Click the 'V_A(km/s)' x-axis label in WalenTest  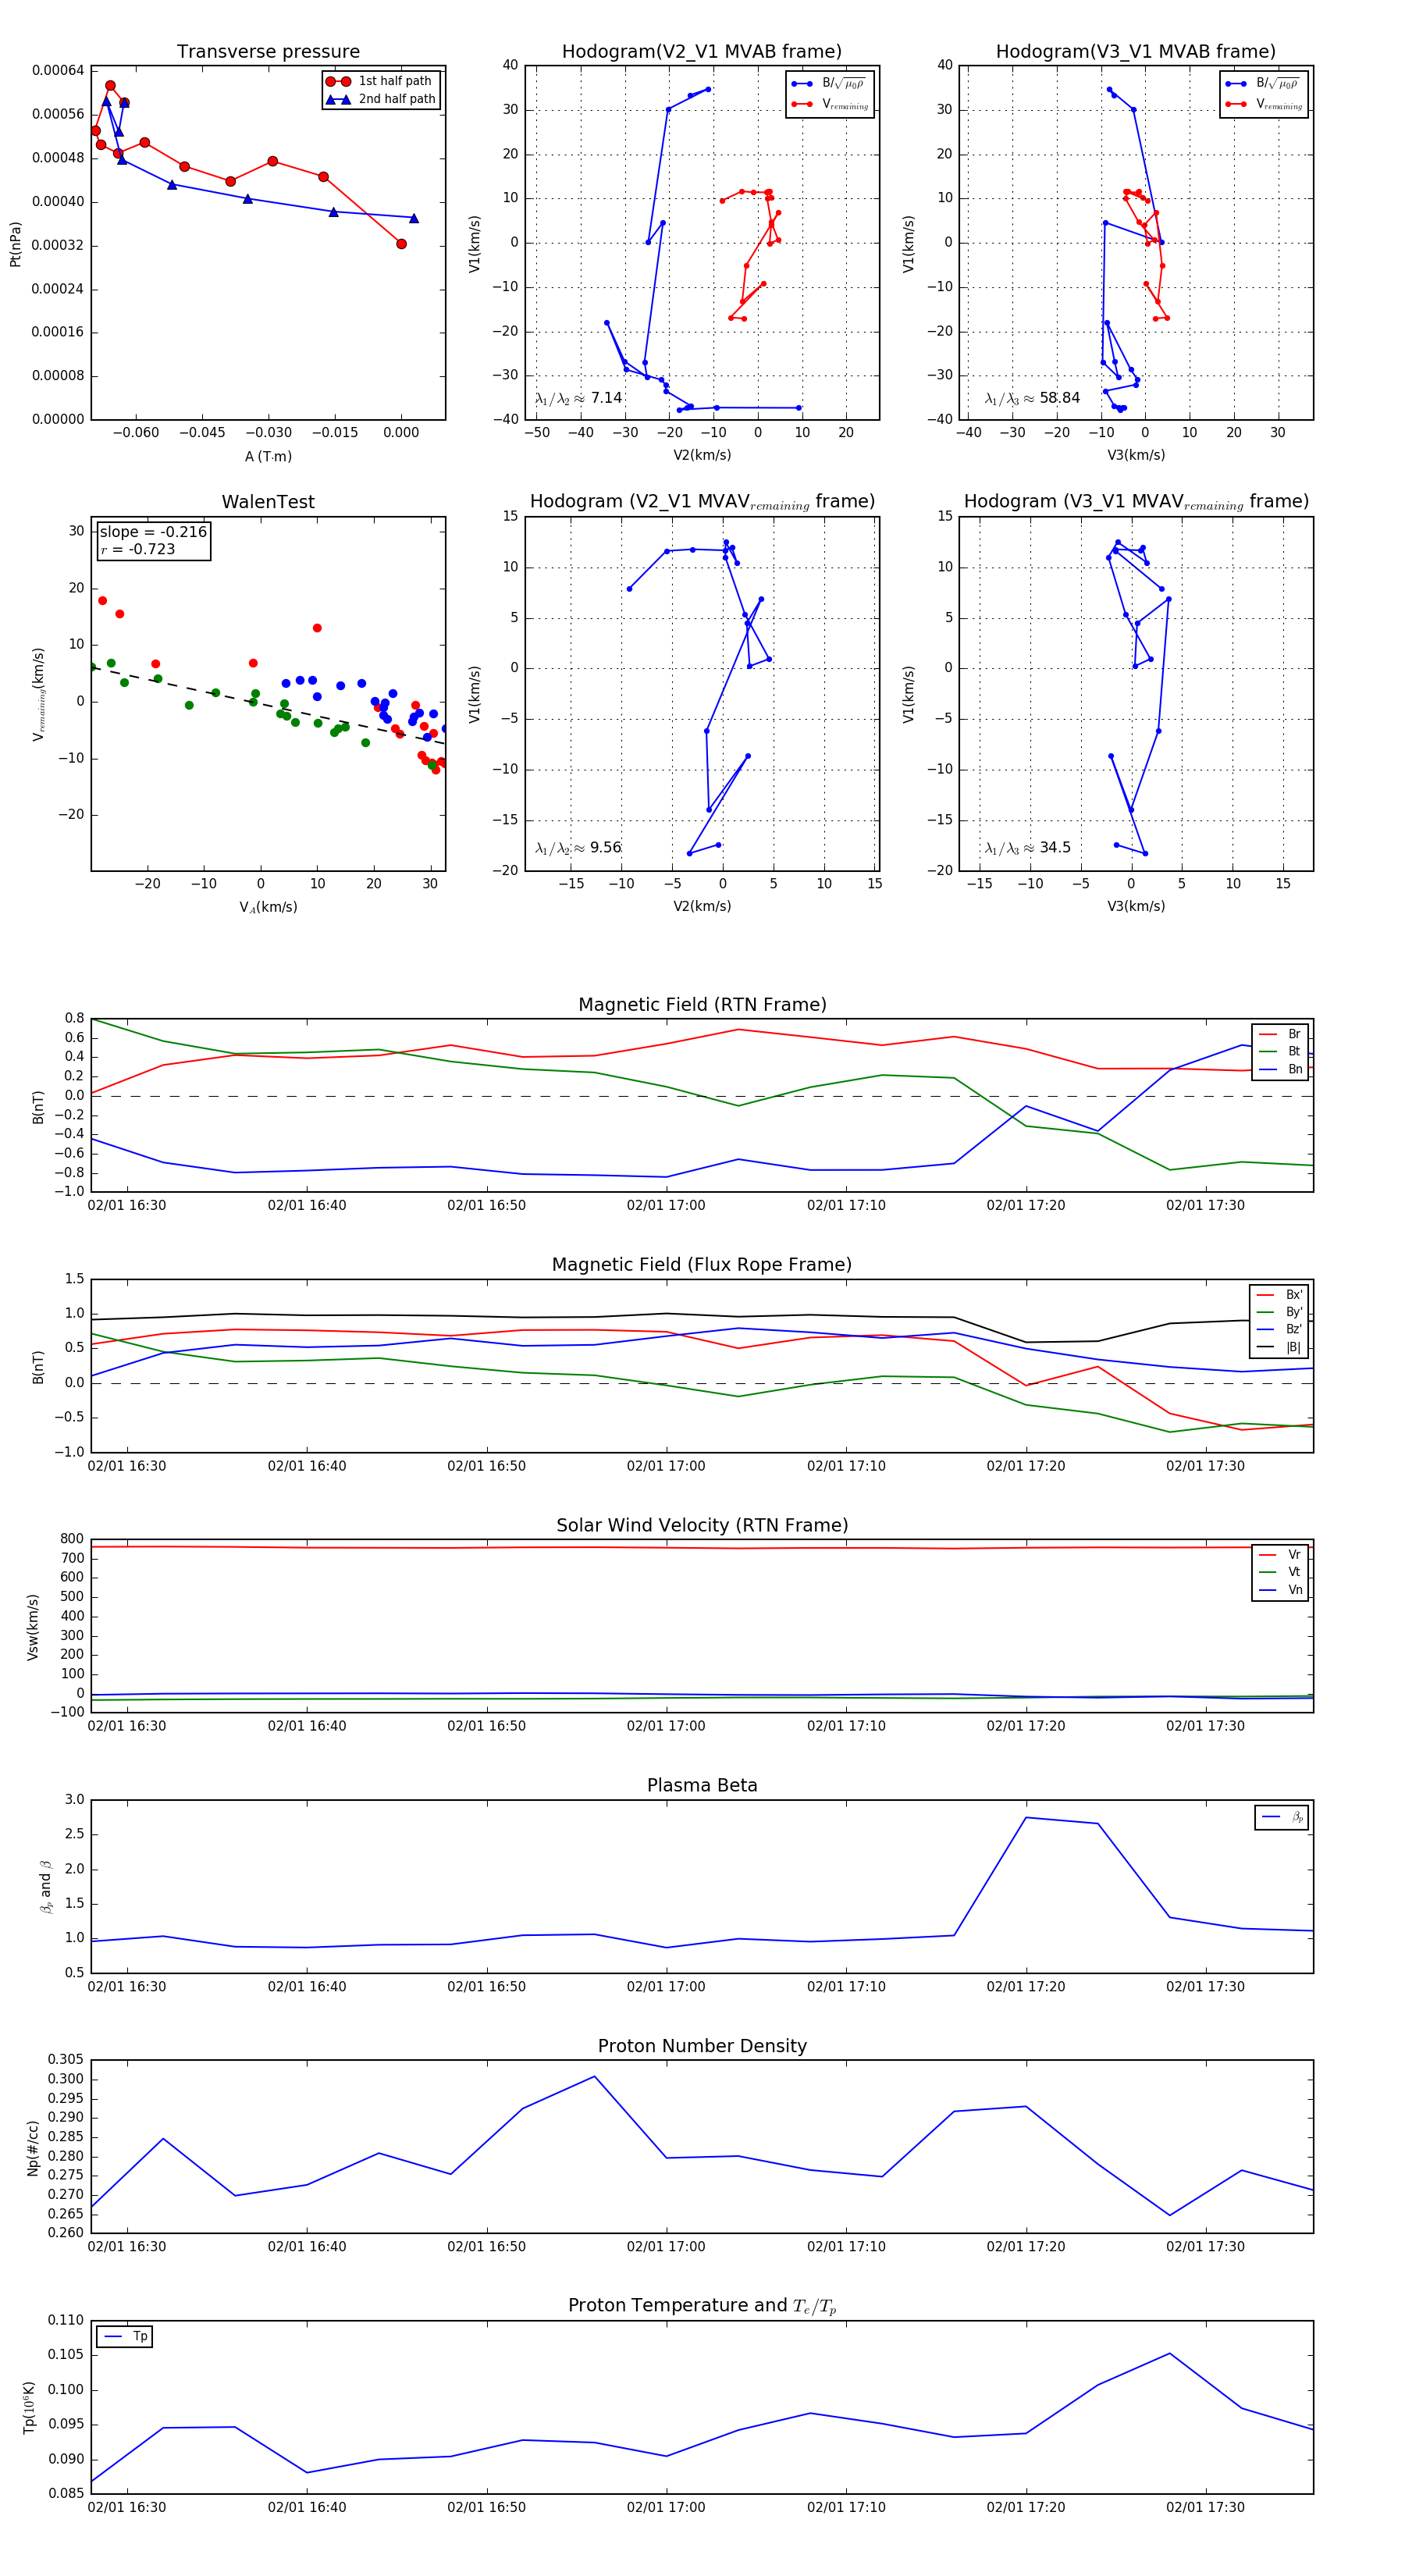tap(268, 907)
